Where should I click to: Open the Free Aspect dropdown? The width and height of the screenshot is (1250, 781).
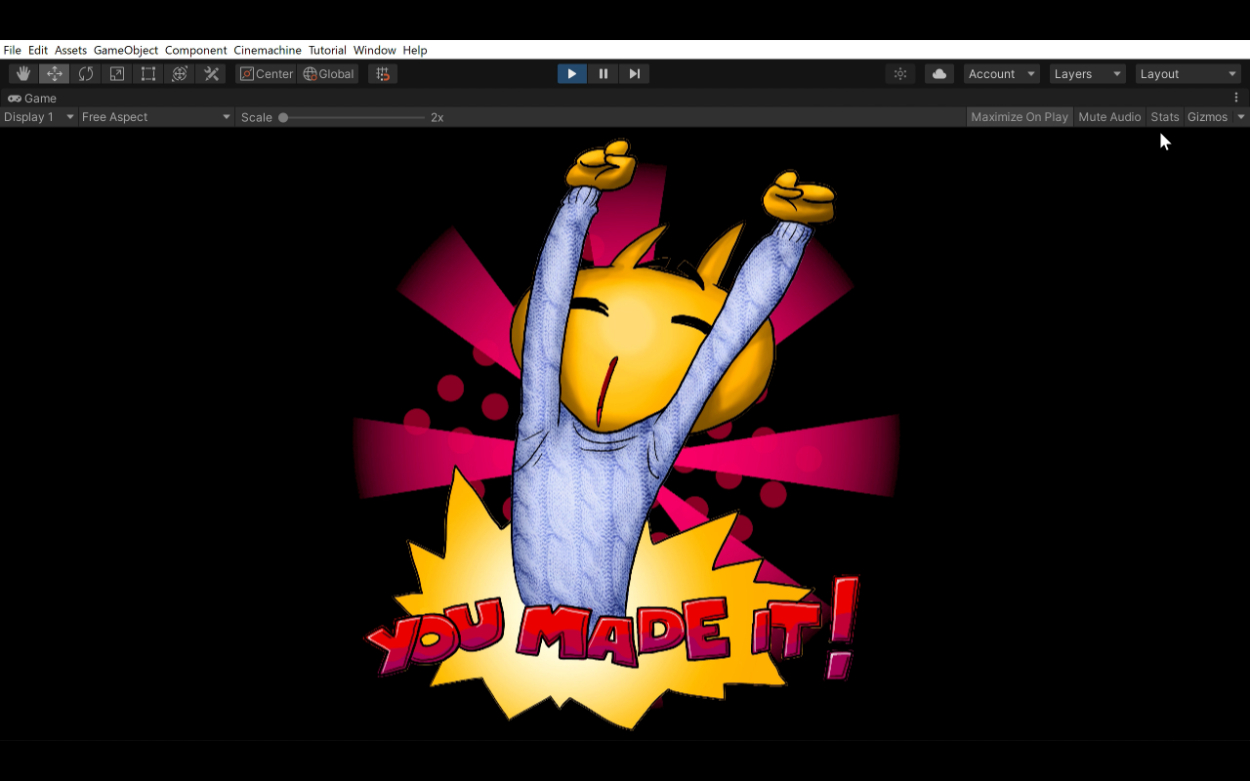click(156, 117)
